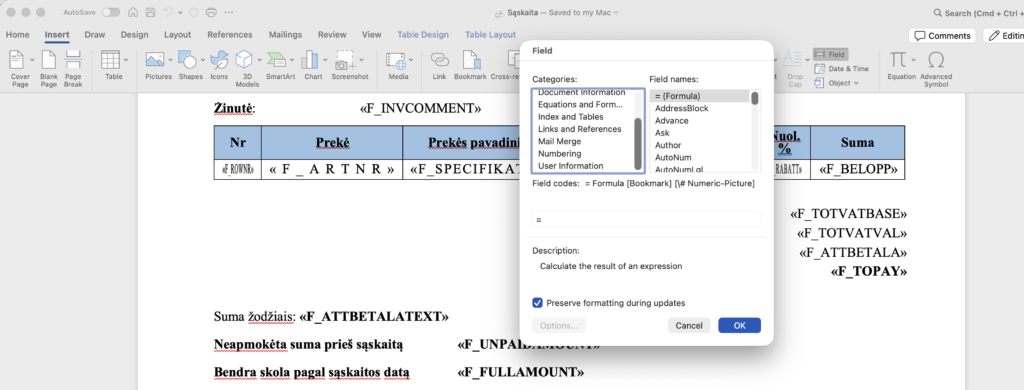
Task: Expand the Pictures dropdown arrow
Action: (x=170, y=60)
